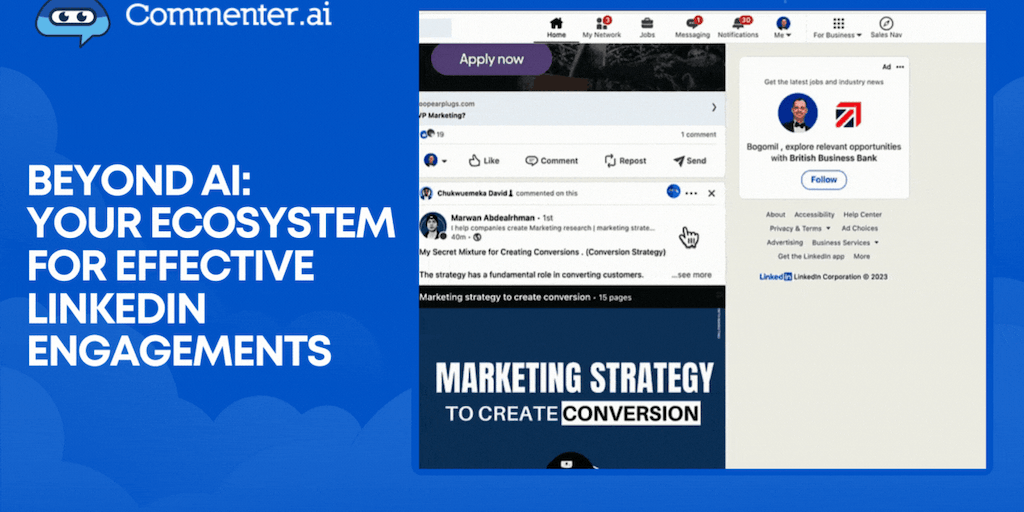
Task: Open the Marketing Strategy document preview
Action: point(572,389)
